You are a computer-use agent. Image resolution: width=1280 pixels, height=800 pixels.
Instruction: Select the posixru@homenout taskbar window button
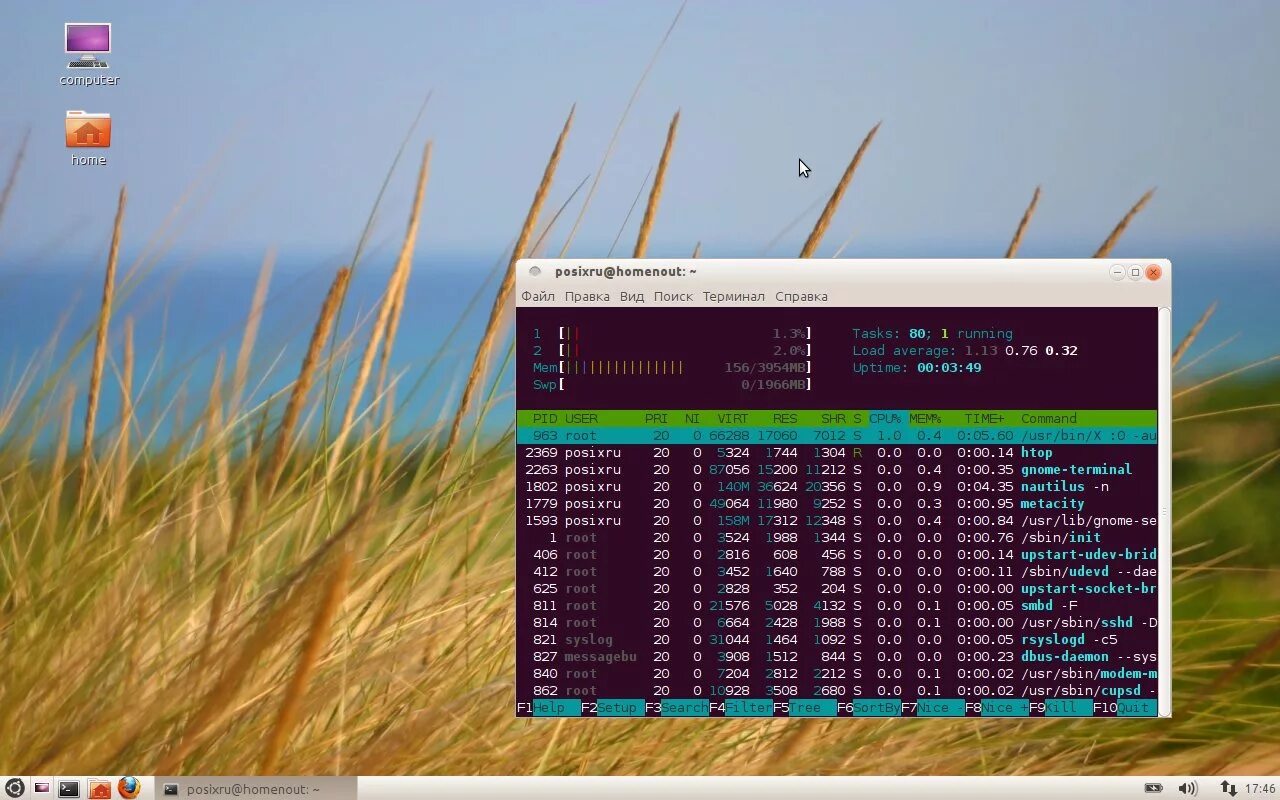255,789
